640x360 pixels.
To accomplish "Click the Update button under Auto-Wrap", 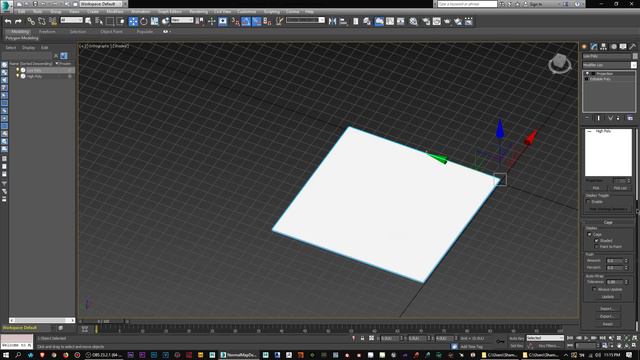I will coord(607,297).
